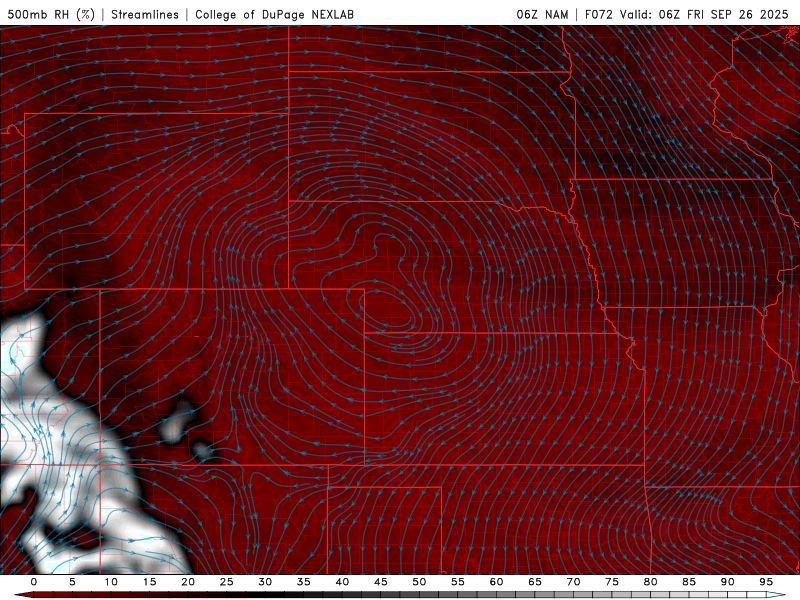Click the colorbar label "75"
This screenshot has height=600, width=800.
[612, 582]
